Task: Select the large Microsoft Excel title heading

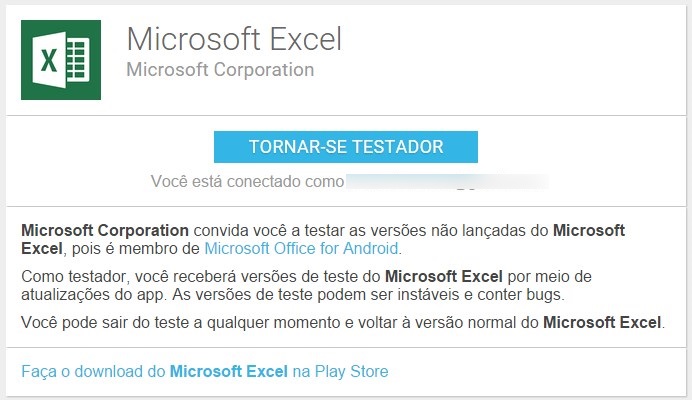Action: (234, 39)
